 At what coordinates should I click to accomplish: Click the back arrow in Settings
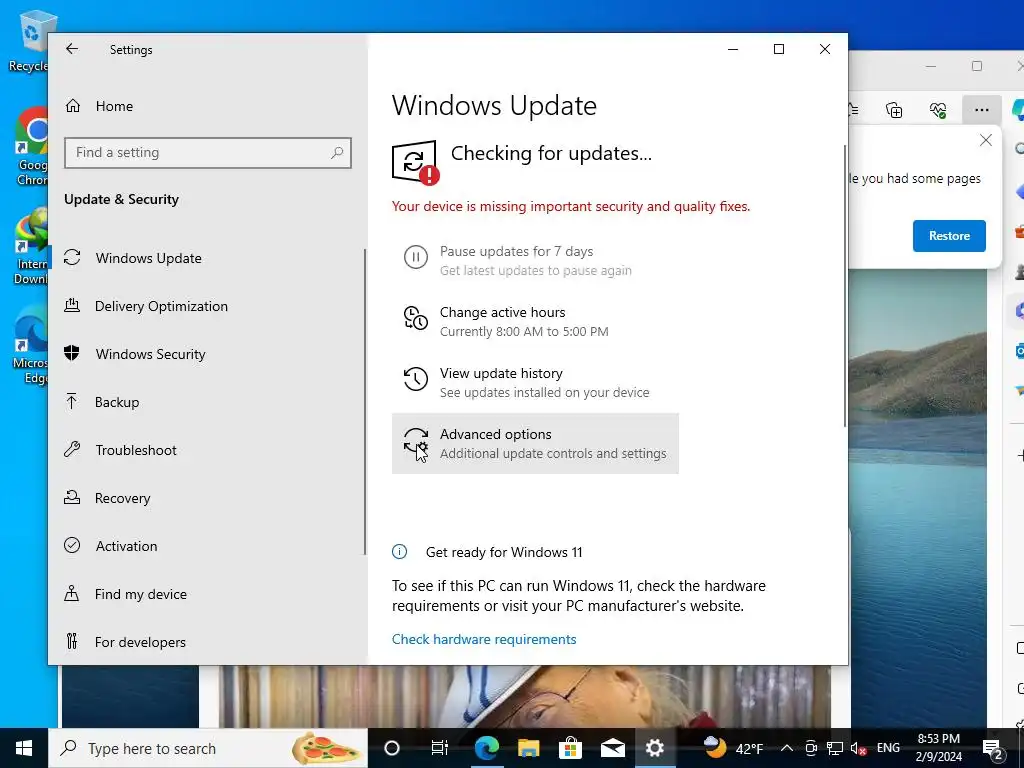click(x=72, y=49)
